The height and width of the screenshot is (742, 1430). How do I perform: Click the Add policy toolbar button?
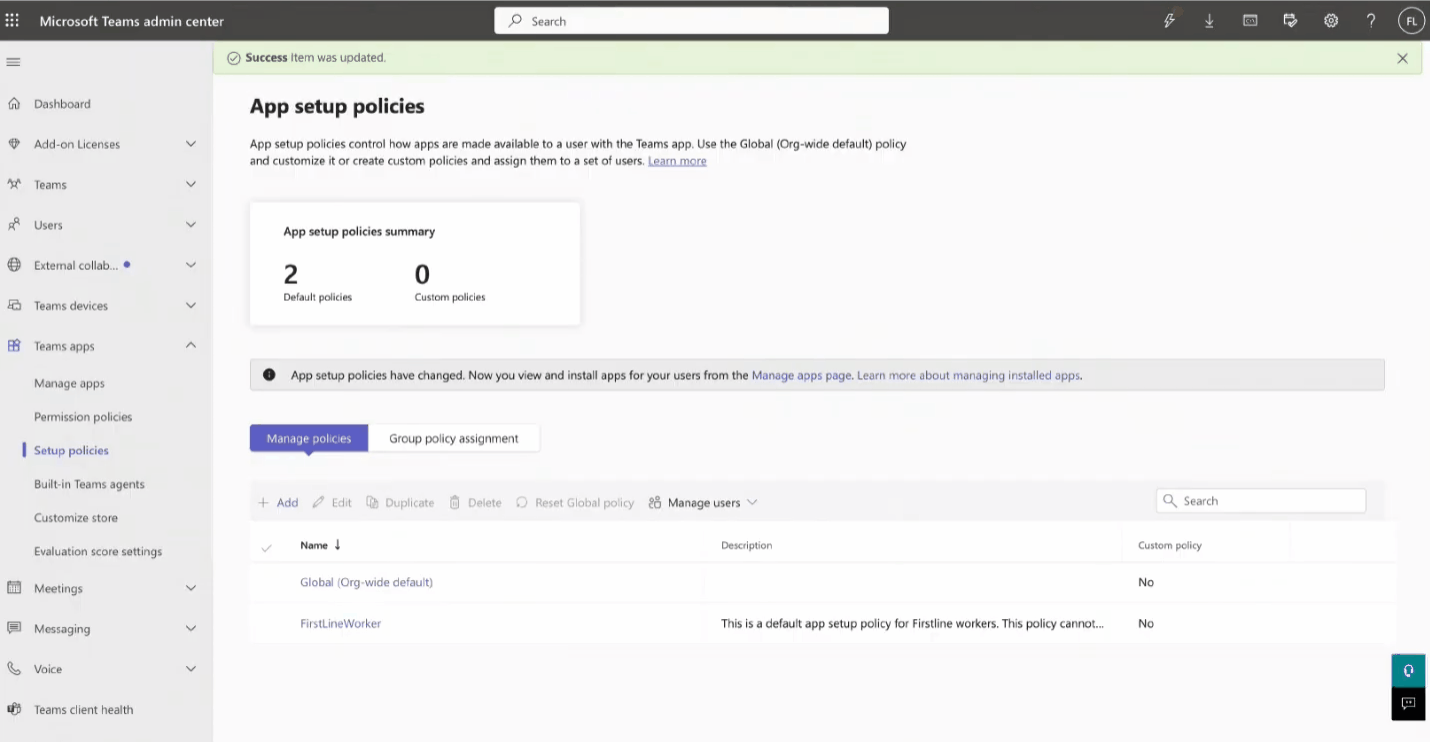tap(278, 503)
